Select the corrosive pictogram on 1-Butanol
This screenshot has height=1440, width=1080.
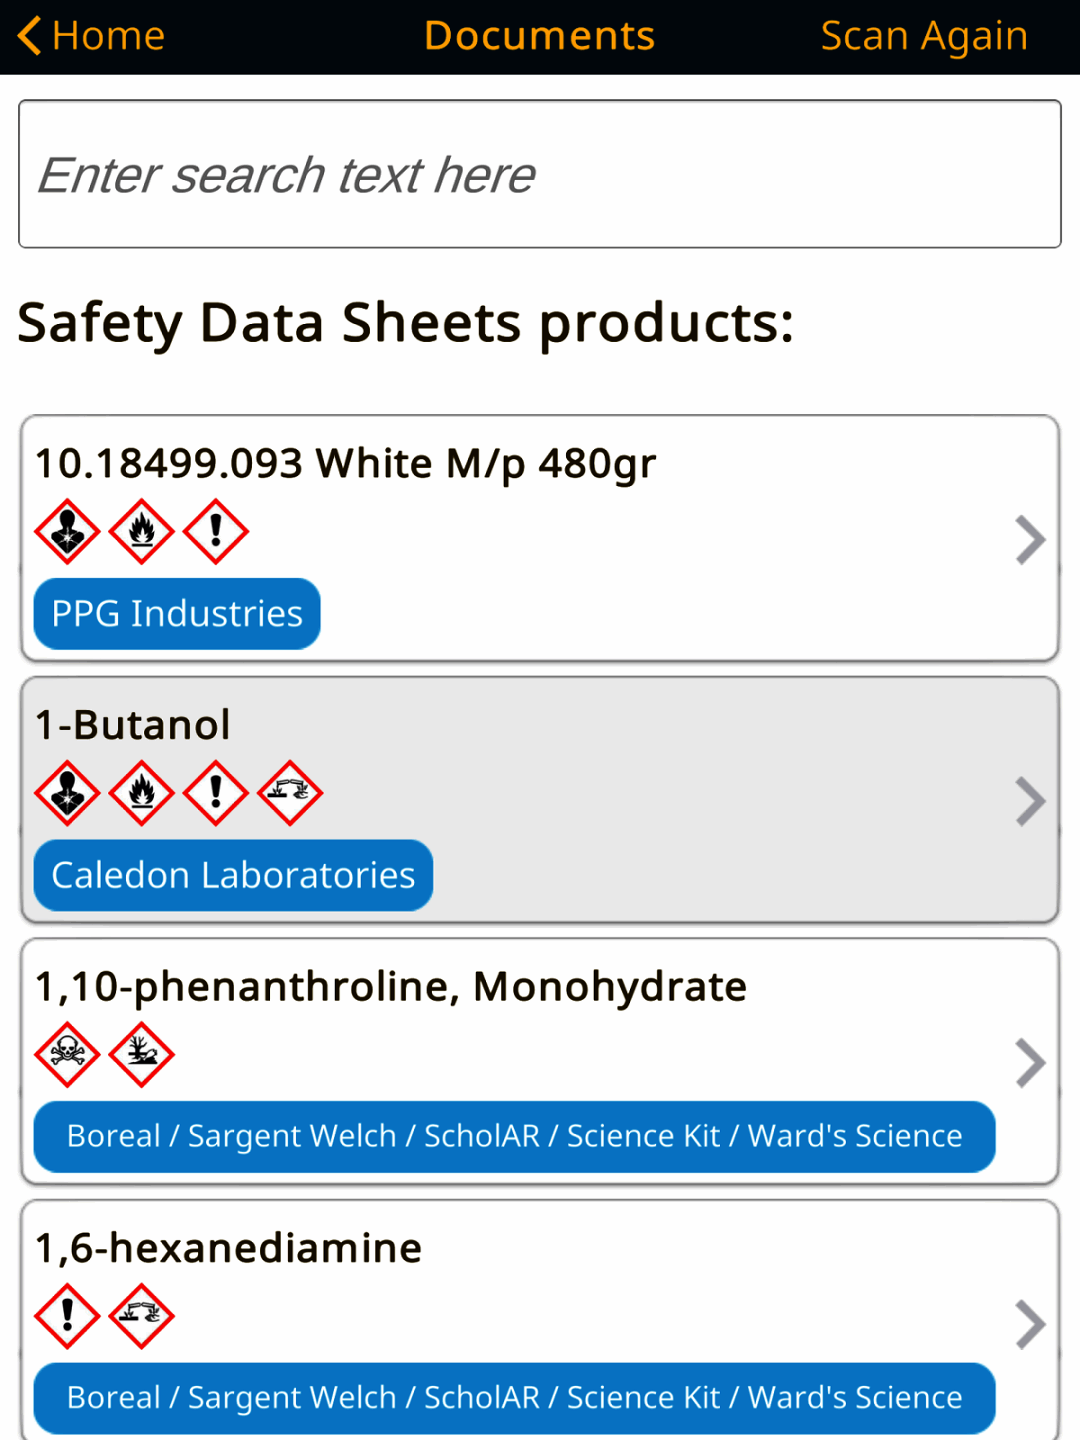[x=289, y=794]
